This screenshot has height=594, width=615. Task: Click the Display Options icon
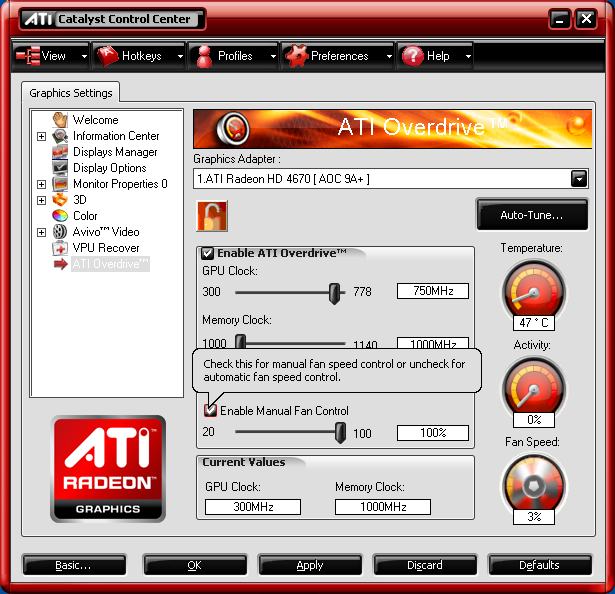click(60, 168)
